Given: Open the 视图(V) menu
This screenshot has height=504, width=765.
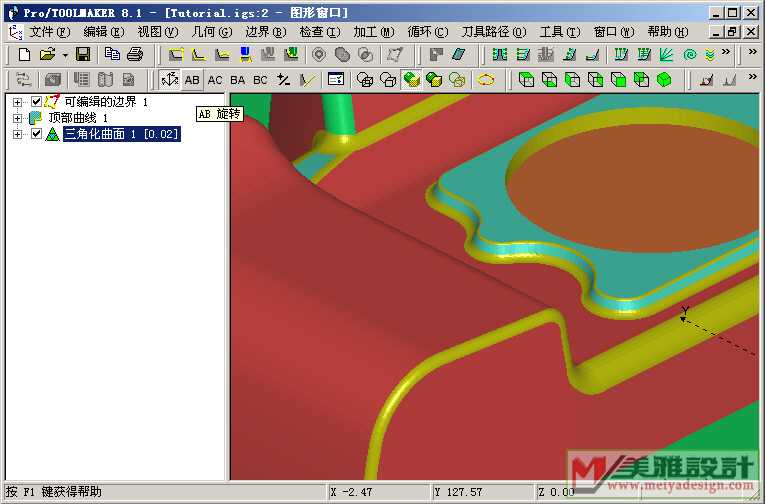Looking at the screenshot, I should point(158,32).
